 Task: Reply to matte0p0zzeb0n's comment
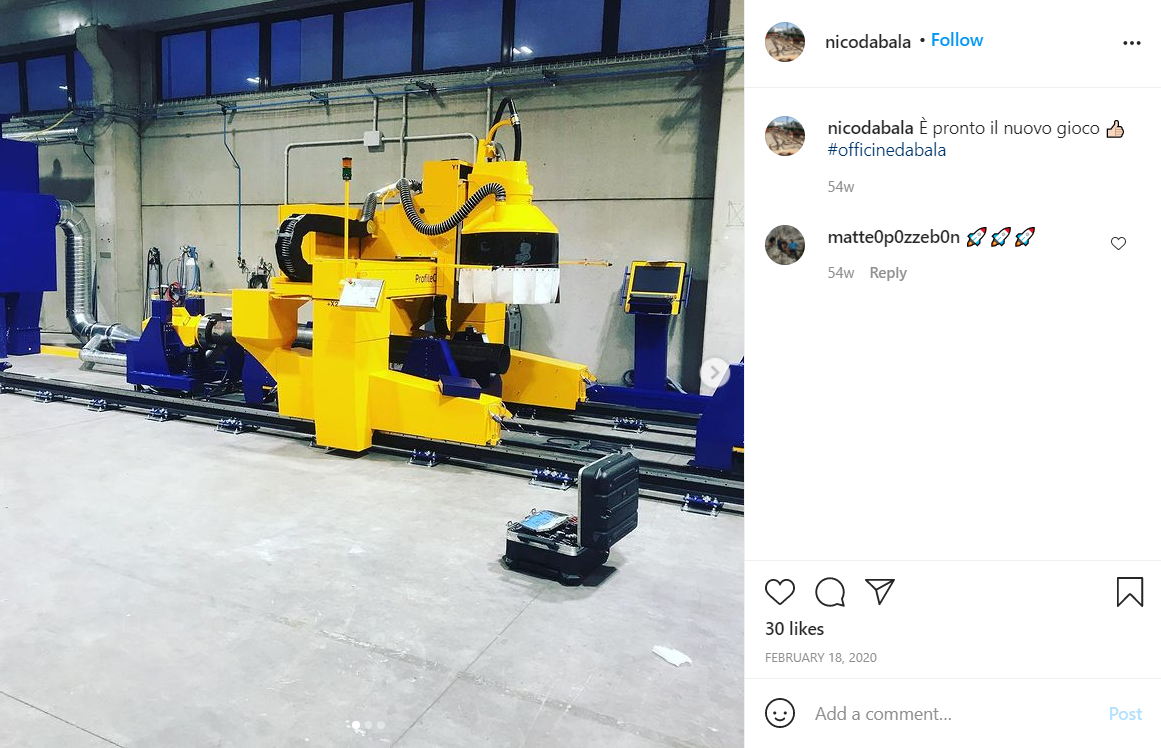point(888,273)
